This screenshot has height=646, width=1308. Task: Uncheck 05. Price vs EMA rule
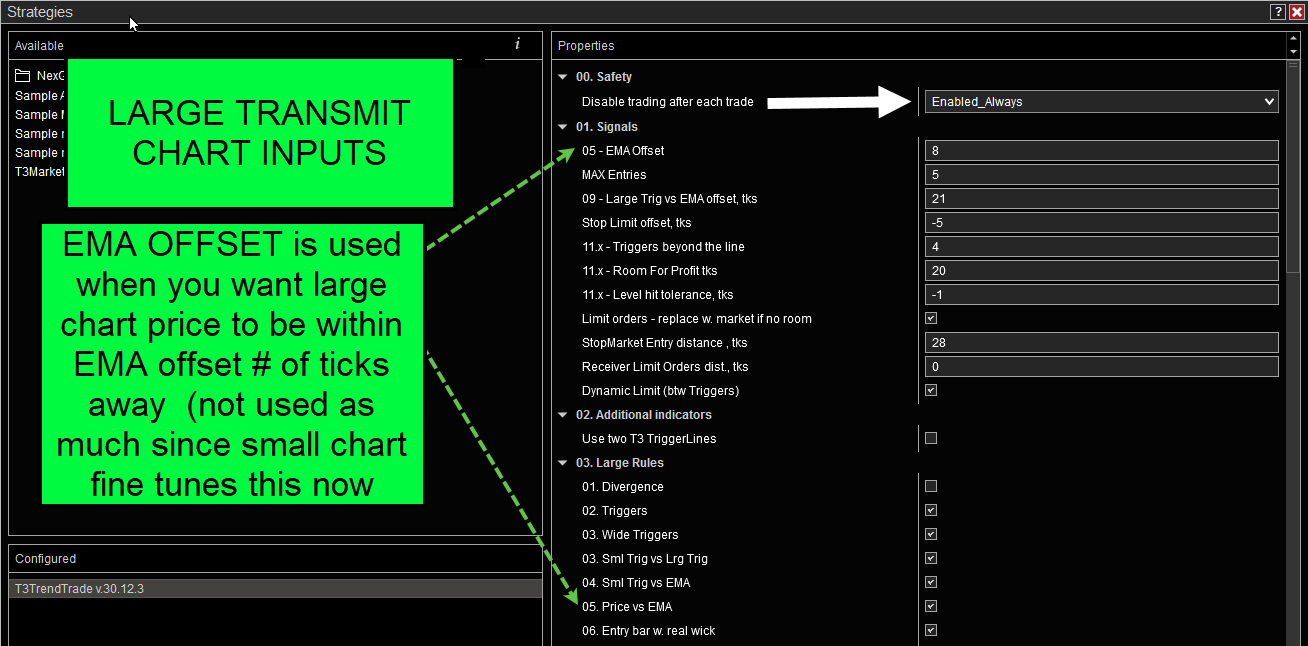931,607
